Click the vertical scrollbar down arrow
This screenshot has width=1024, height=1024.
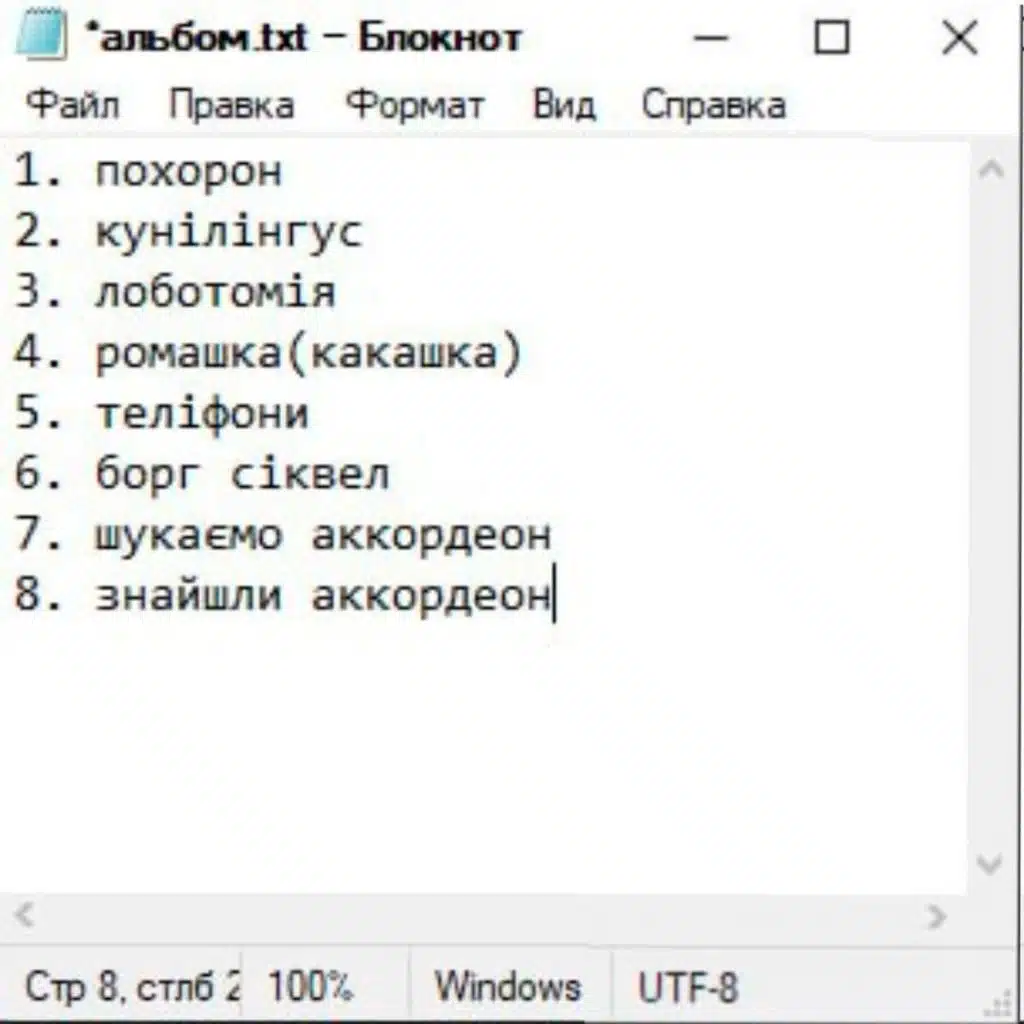click(991, 864)
